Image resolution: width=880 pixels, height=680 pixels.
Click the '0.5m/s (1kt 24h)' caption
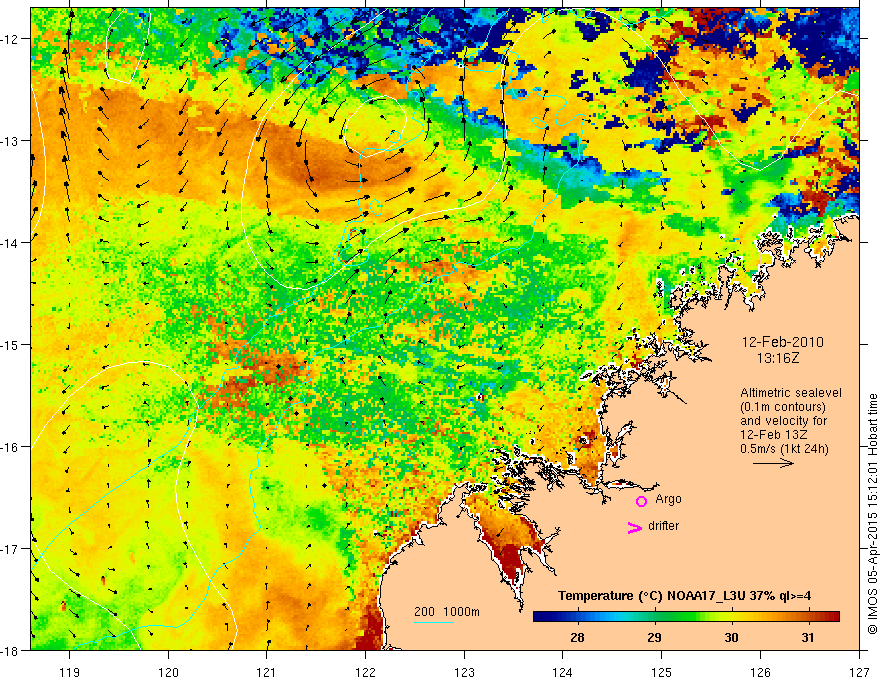784,448
